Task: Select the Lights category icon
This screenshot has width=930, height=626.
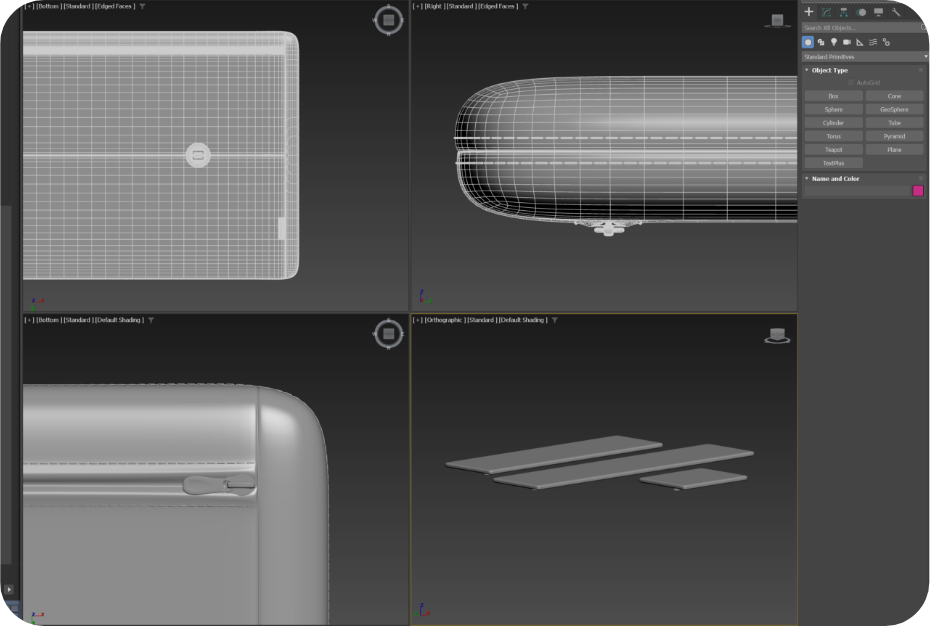Action: (833, 42)
